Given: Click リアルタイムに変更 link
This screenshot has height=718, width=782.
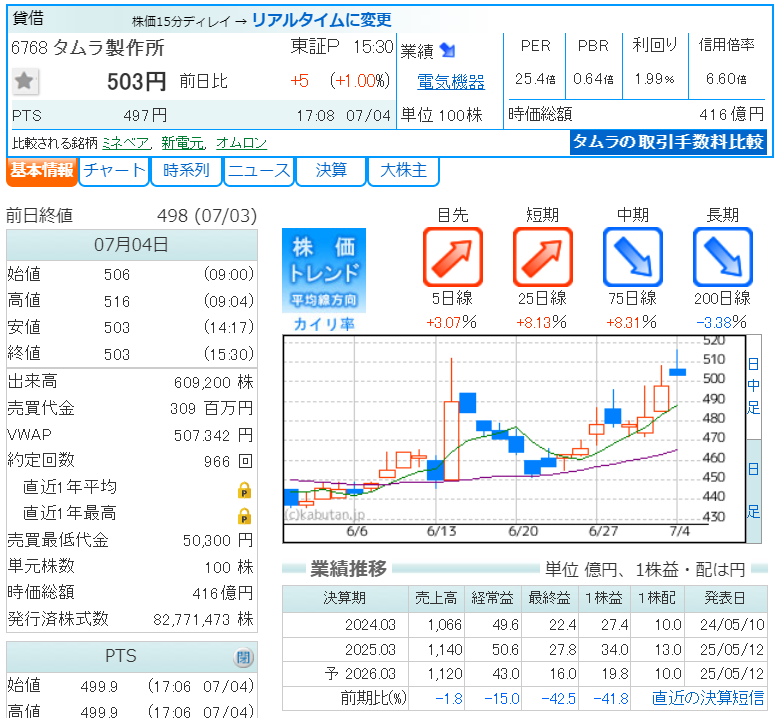Looking at the screenshot, I should pyautogui.click(x=322, y=20).
